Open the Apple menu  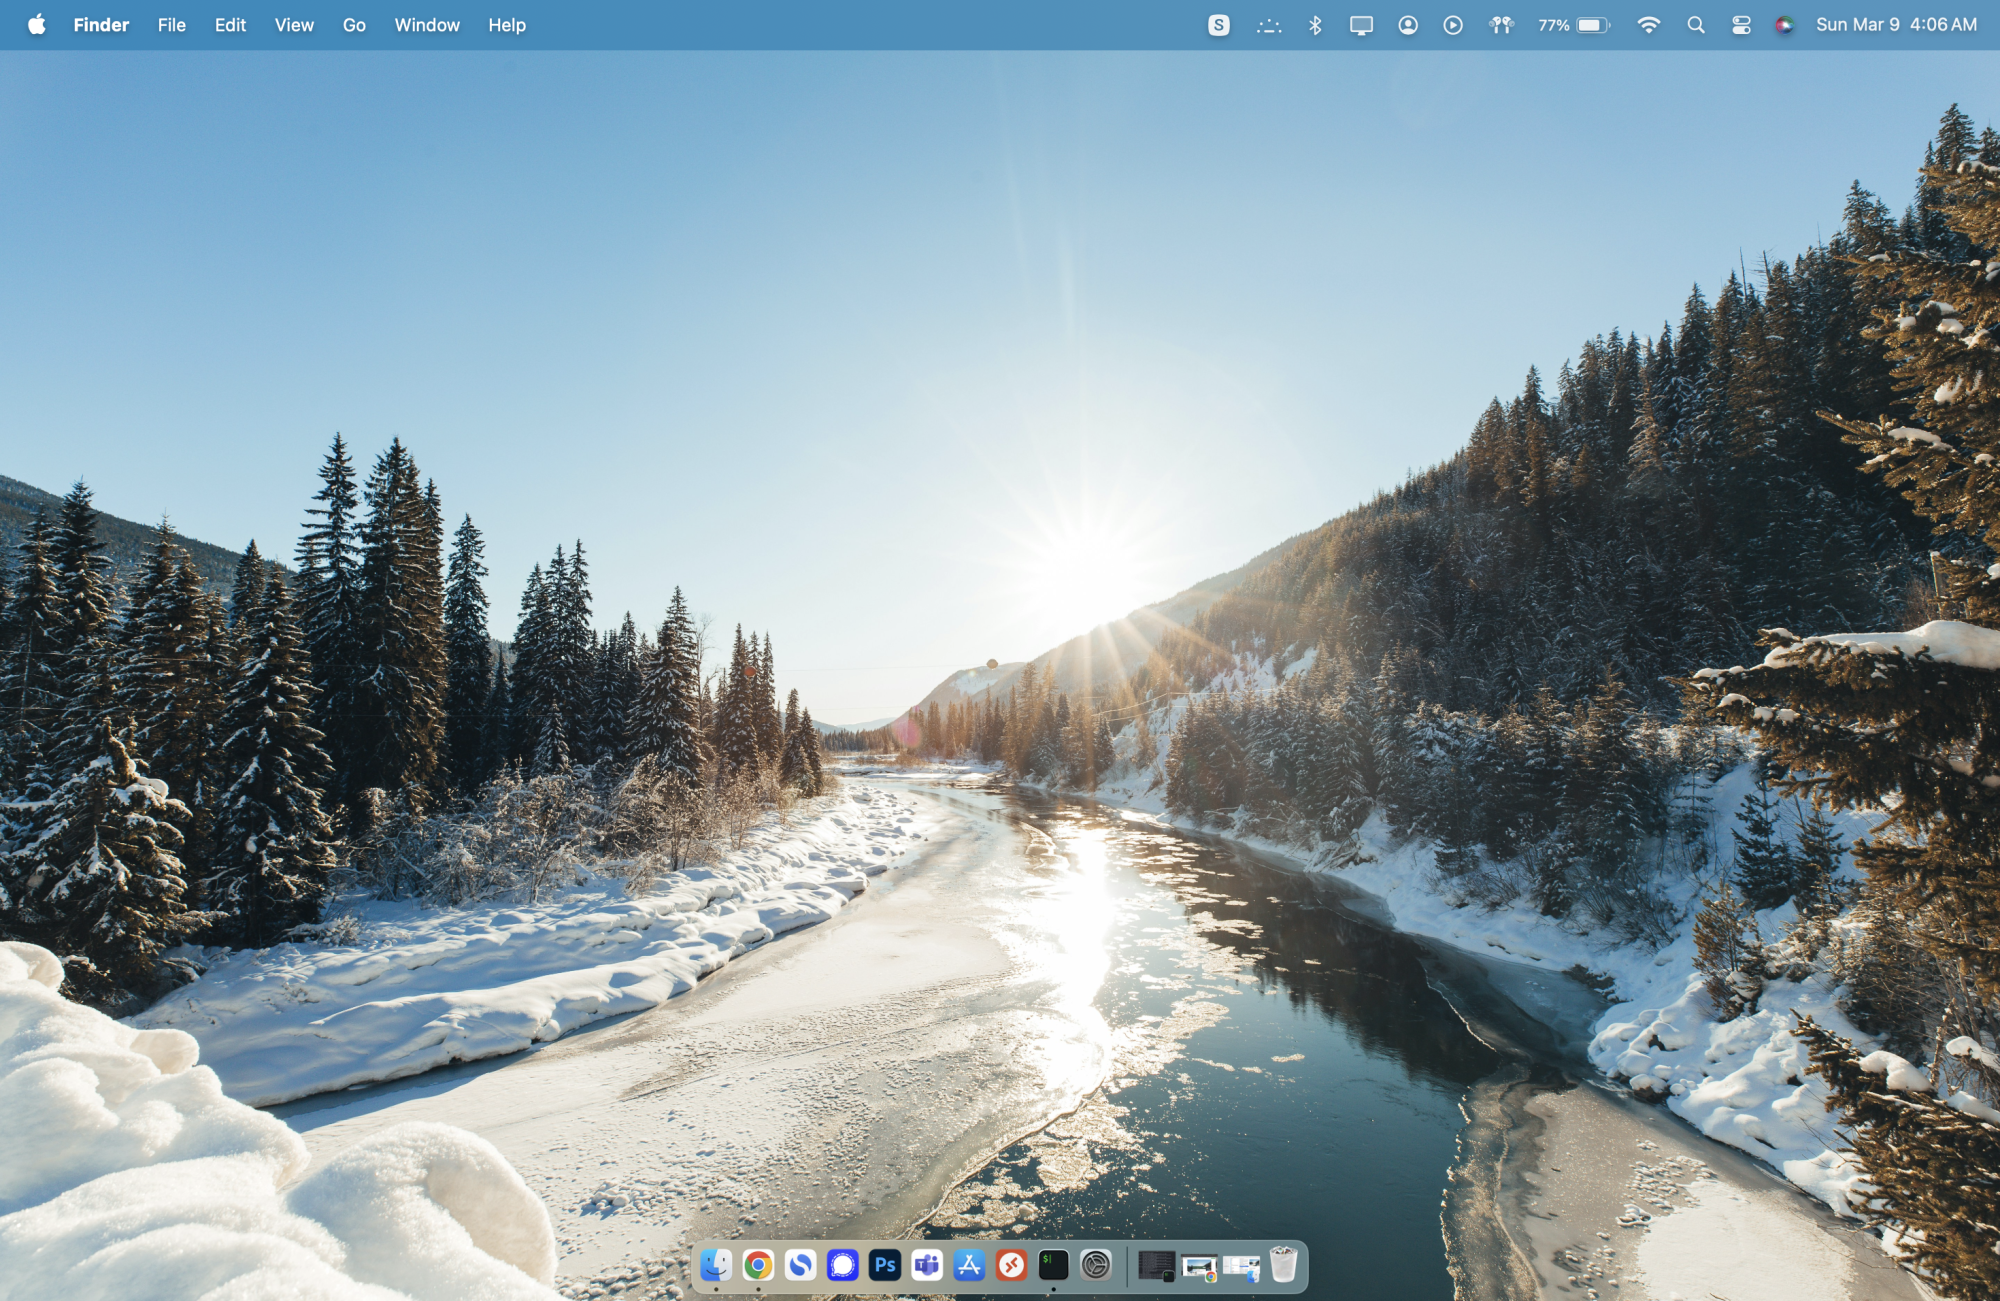pyautogui.click(x=37, y=25)
